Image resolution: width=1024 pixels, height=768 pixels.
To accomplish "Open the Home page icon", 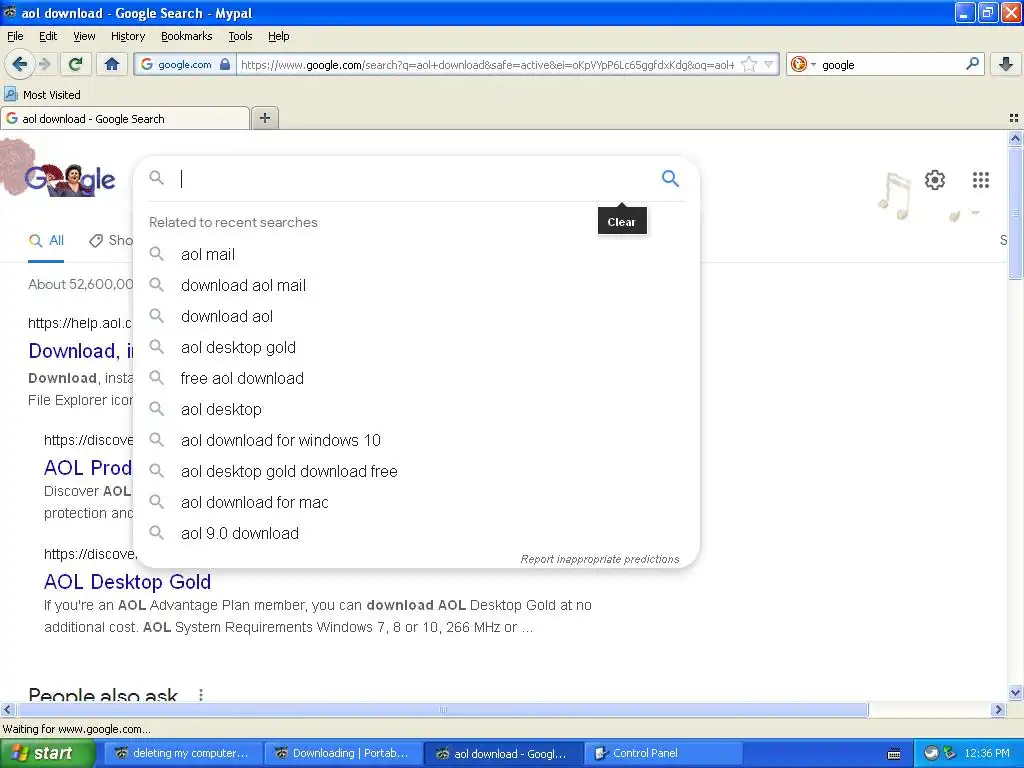I will coord(112,64).
